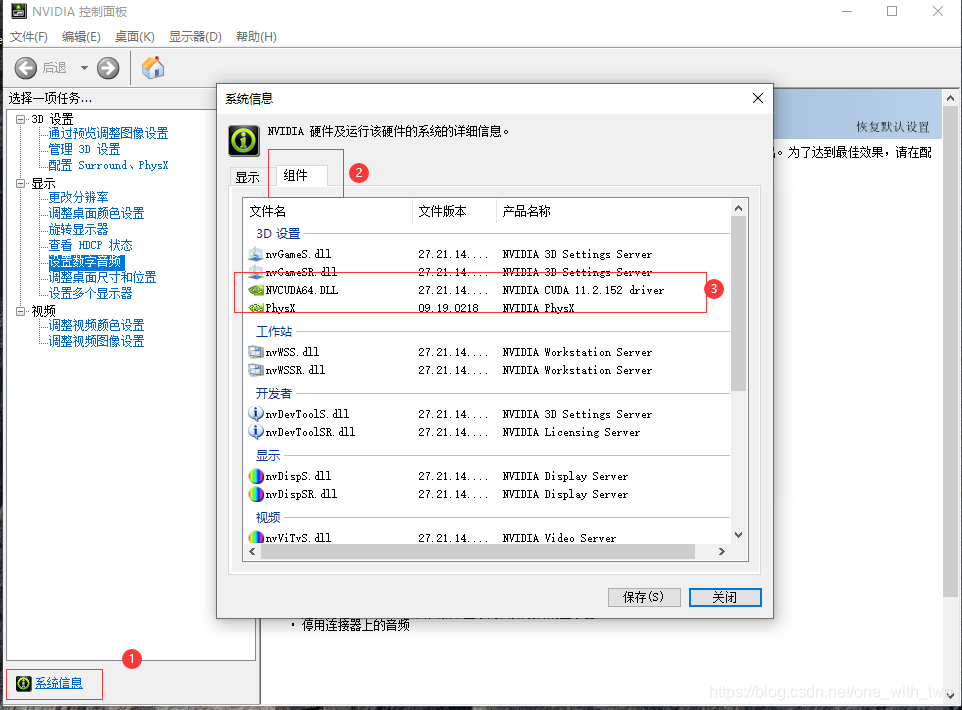The image size is (962, 710).
Task: Click the 工作站 group header
Action: click(x=274, y=331)
